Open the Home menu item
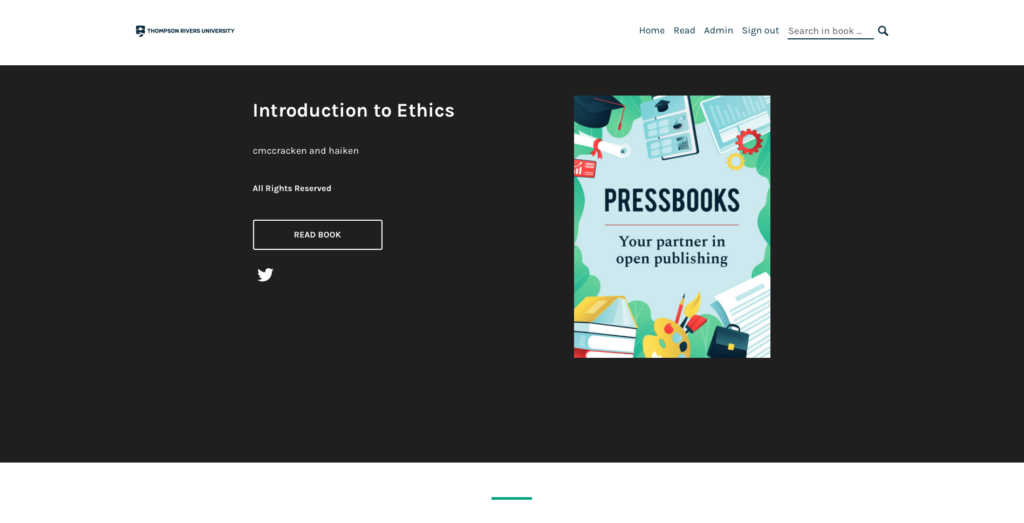This screenshot has height=523, width=1024. point(652,31)
